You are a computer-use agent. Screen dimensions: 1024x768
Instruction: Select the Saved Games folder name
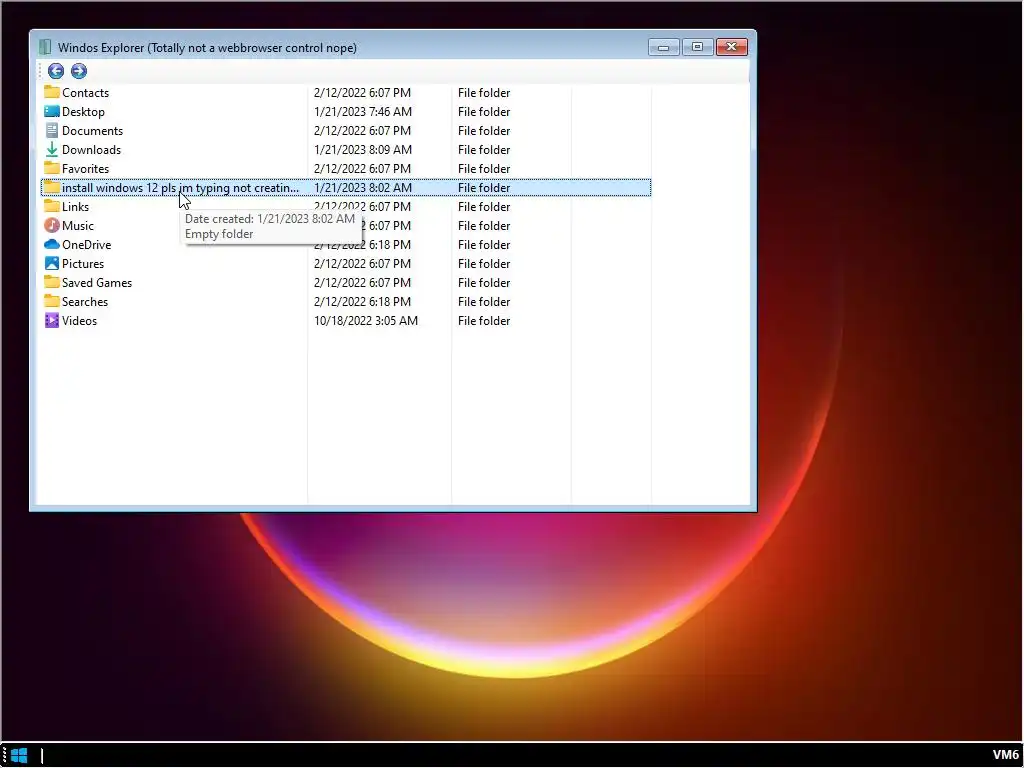coord(97,282)
